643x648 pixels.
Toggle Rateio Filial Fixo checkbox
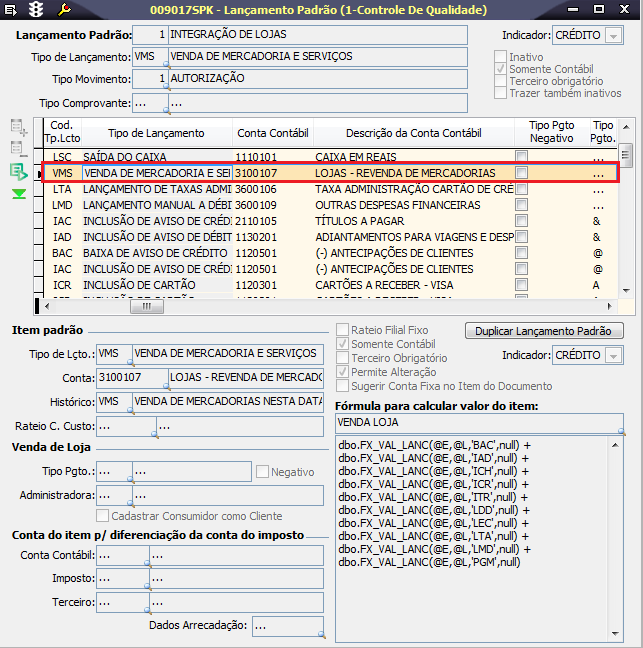pos(342,330)
